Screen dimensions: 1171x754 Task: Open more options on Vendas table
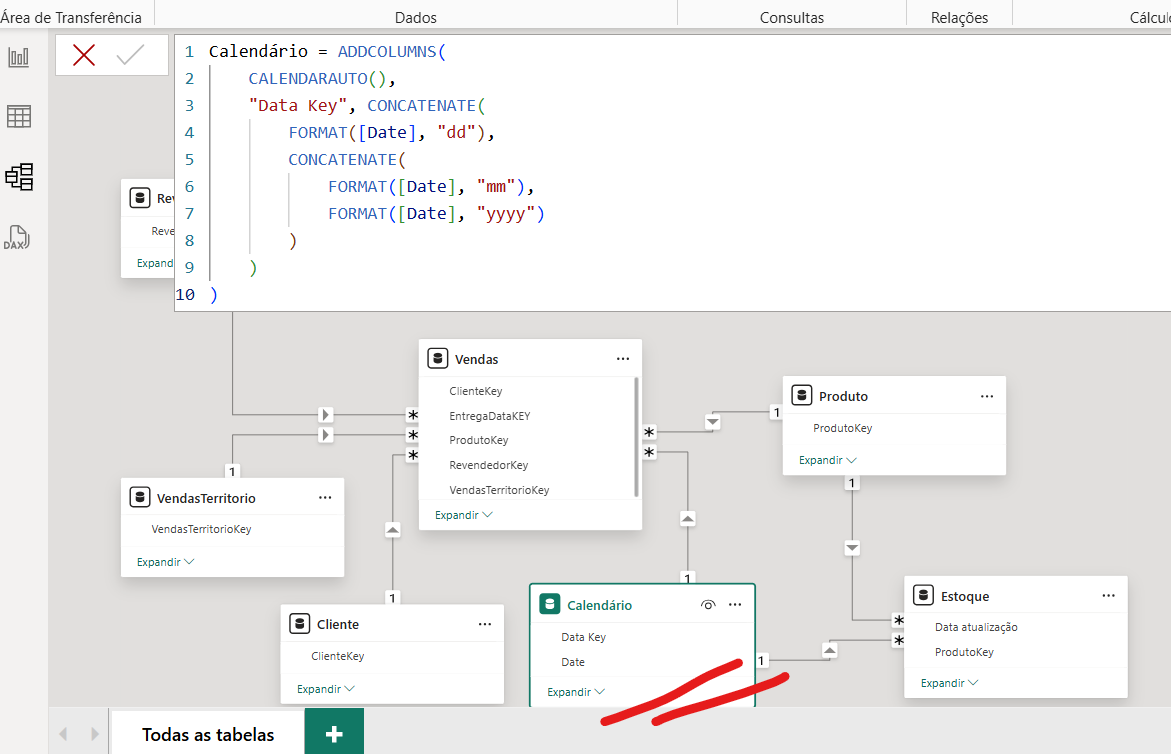click(623, 359)
